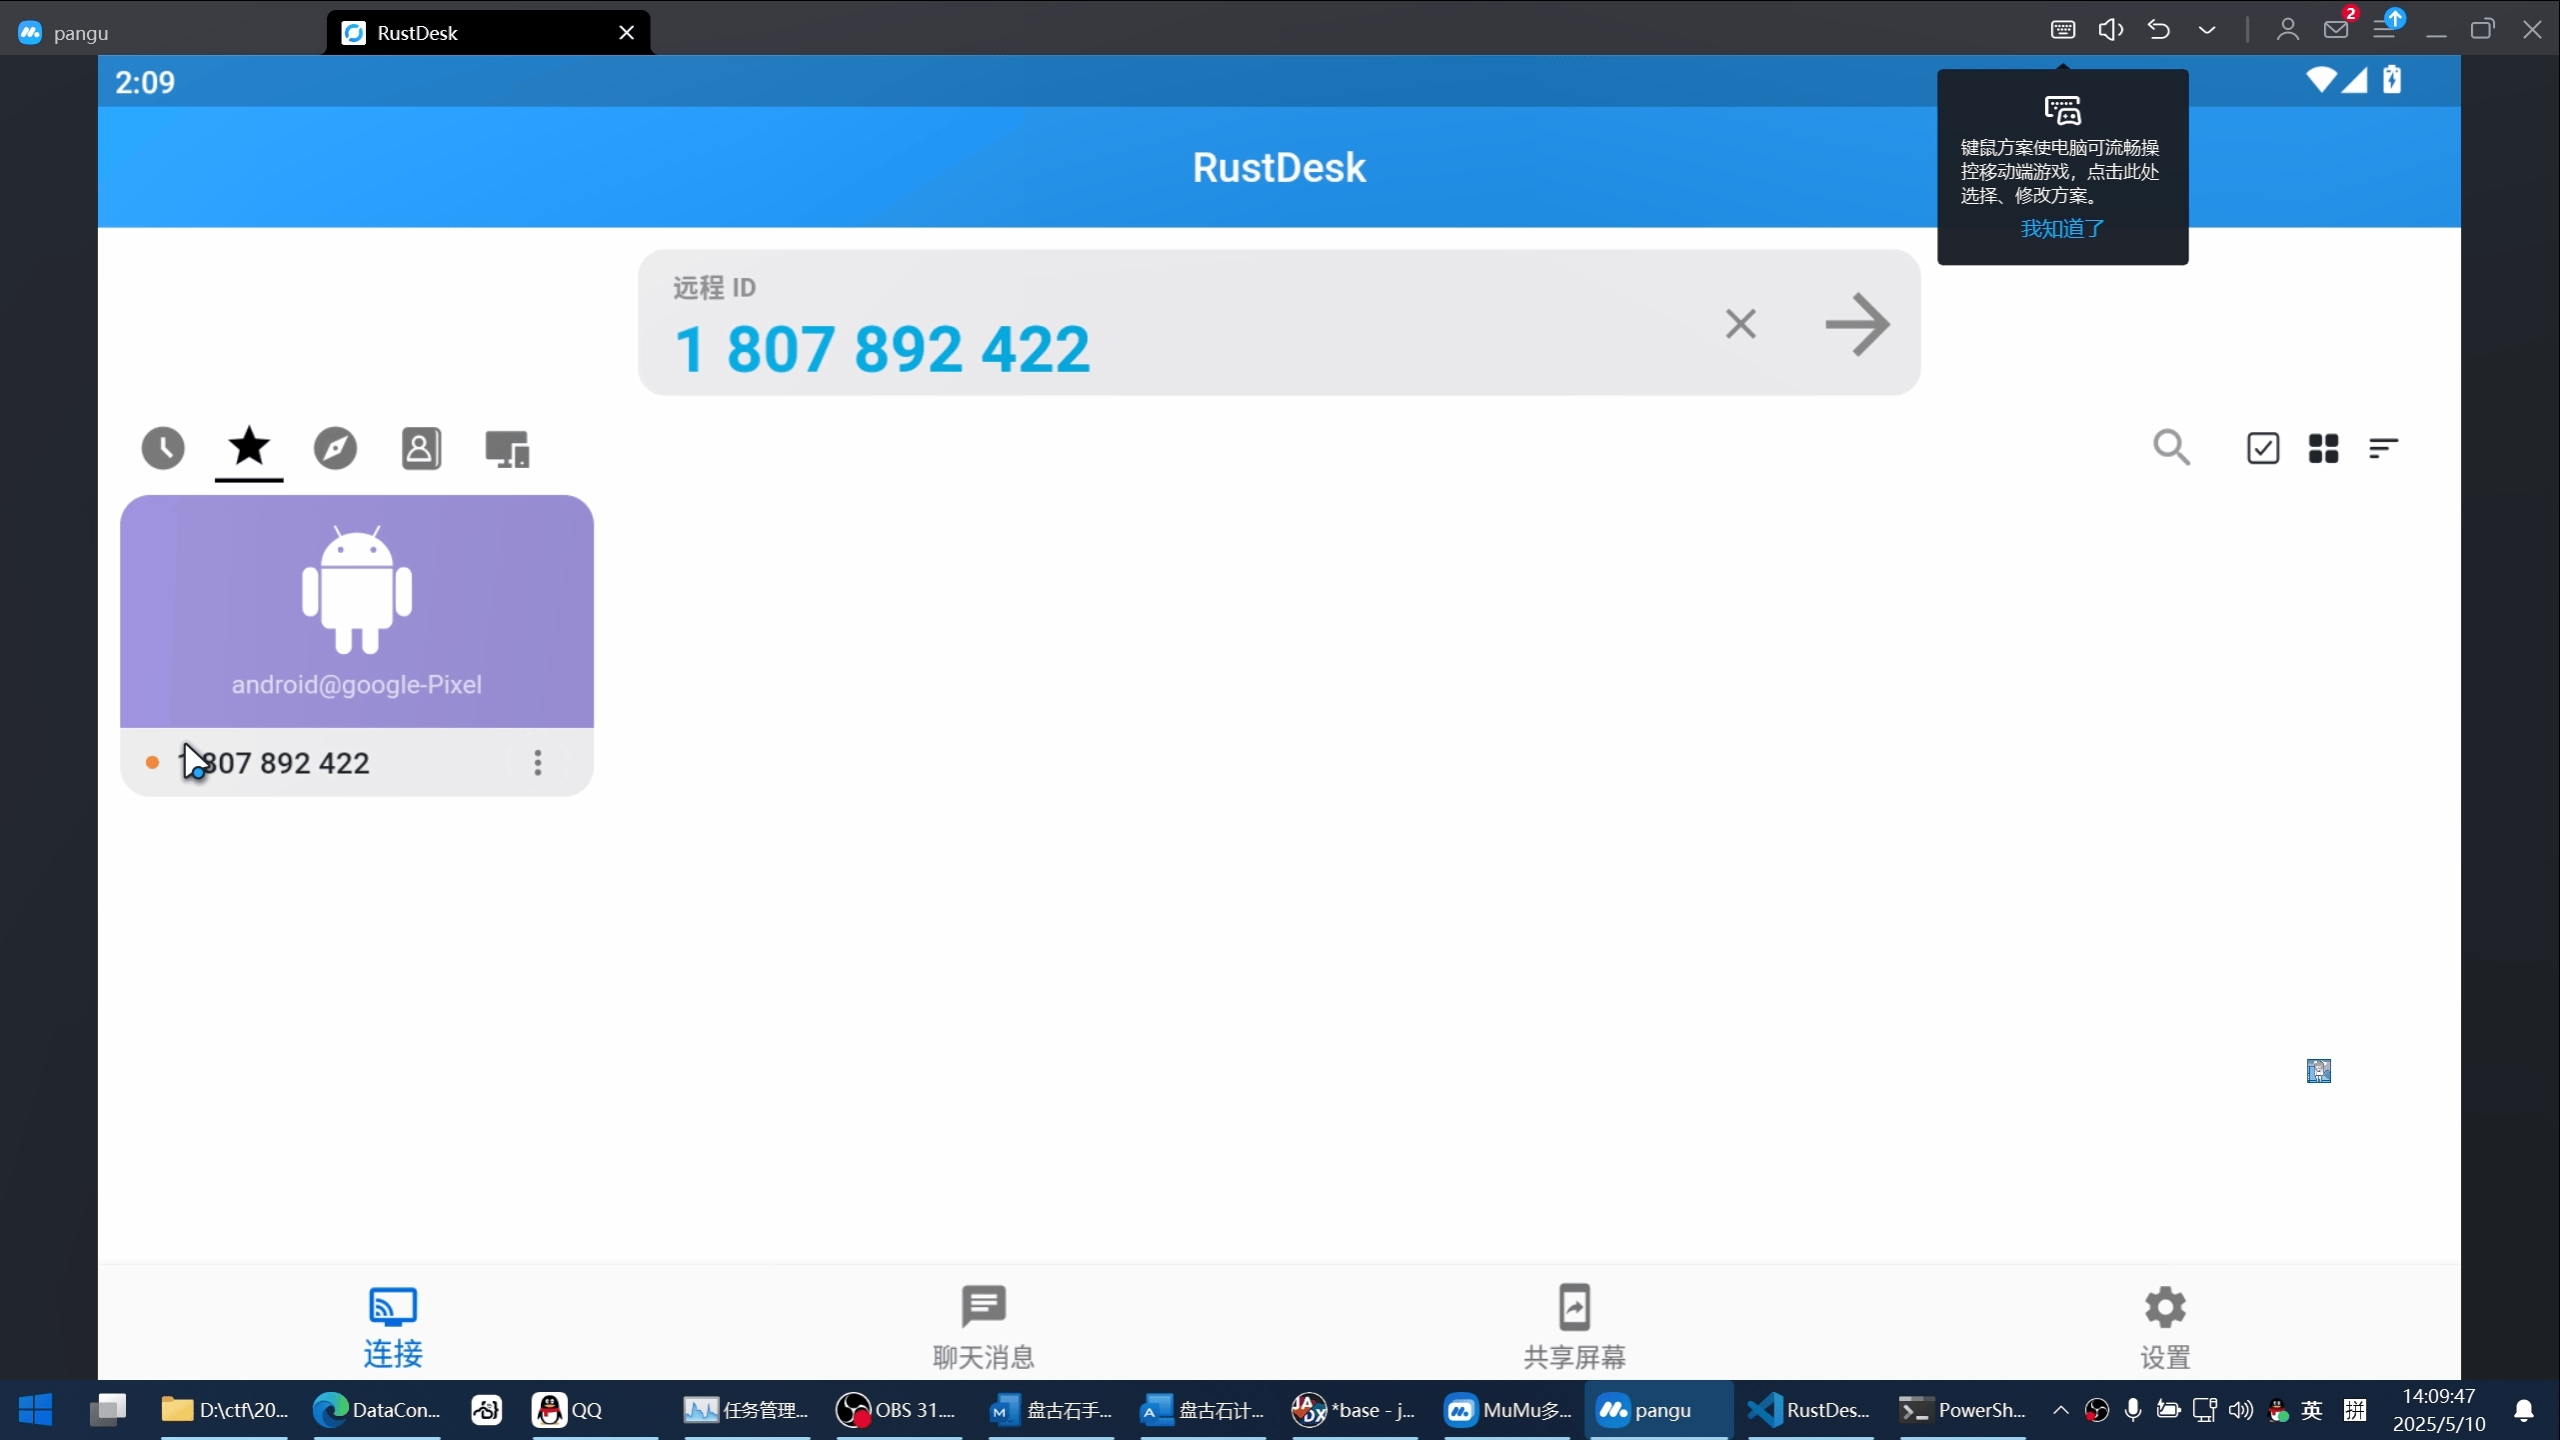The image size is (2560, 1440).
Task: Open the accessible devices tab
Action: pyautogui.click(x=507, y=449)
